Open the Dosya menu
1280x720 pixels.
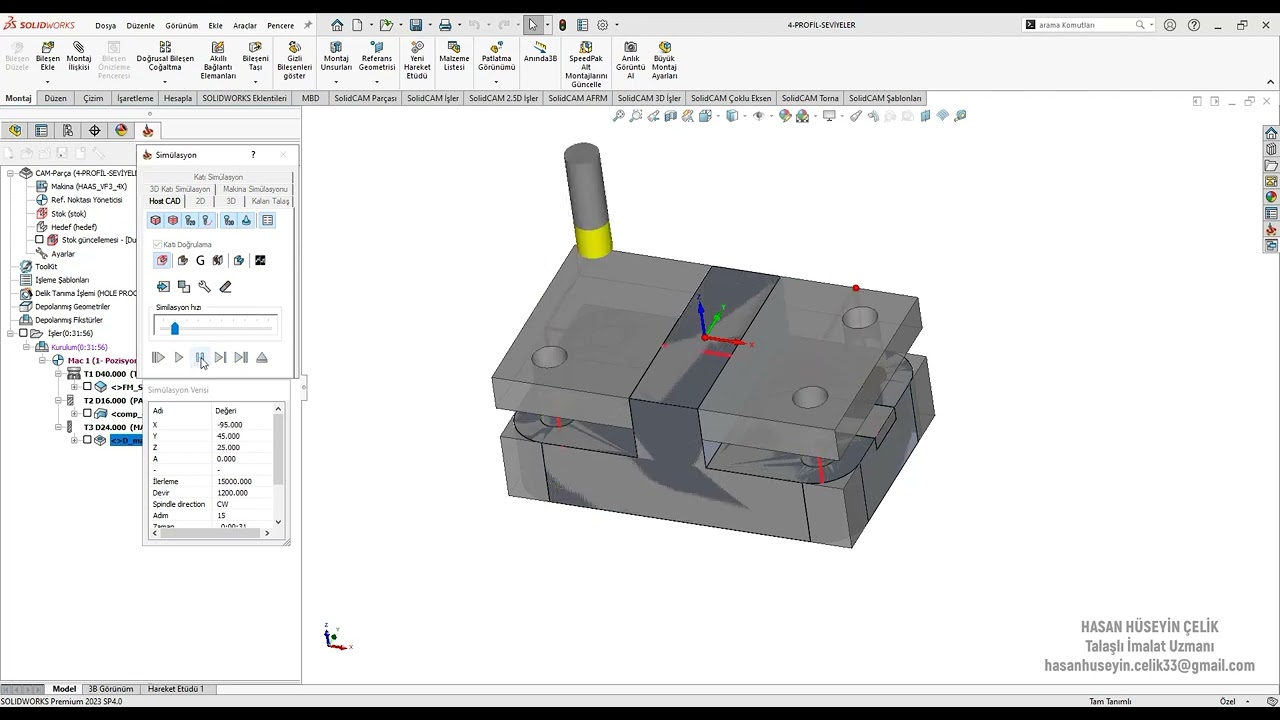click(105, 26)
